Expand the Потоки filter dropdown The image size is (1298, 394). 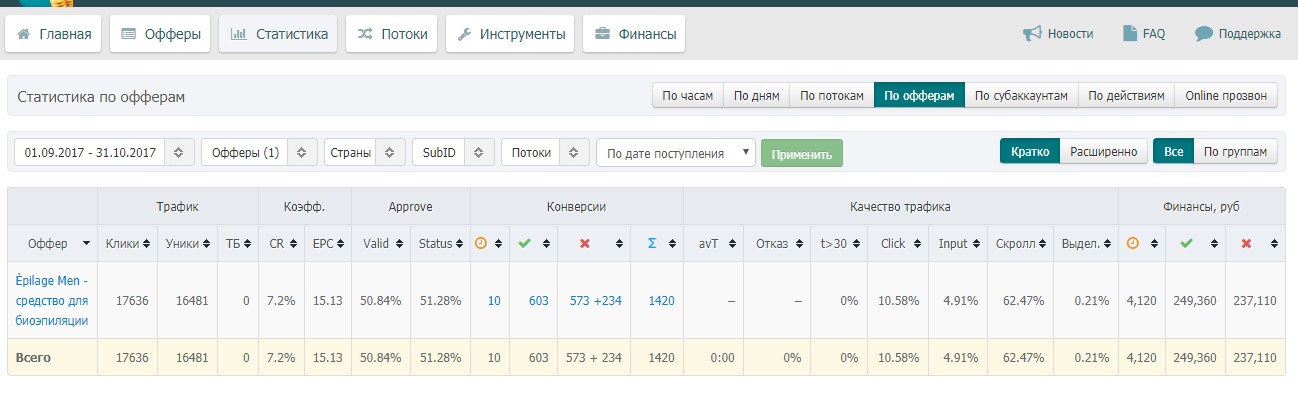coord(545,152)
